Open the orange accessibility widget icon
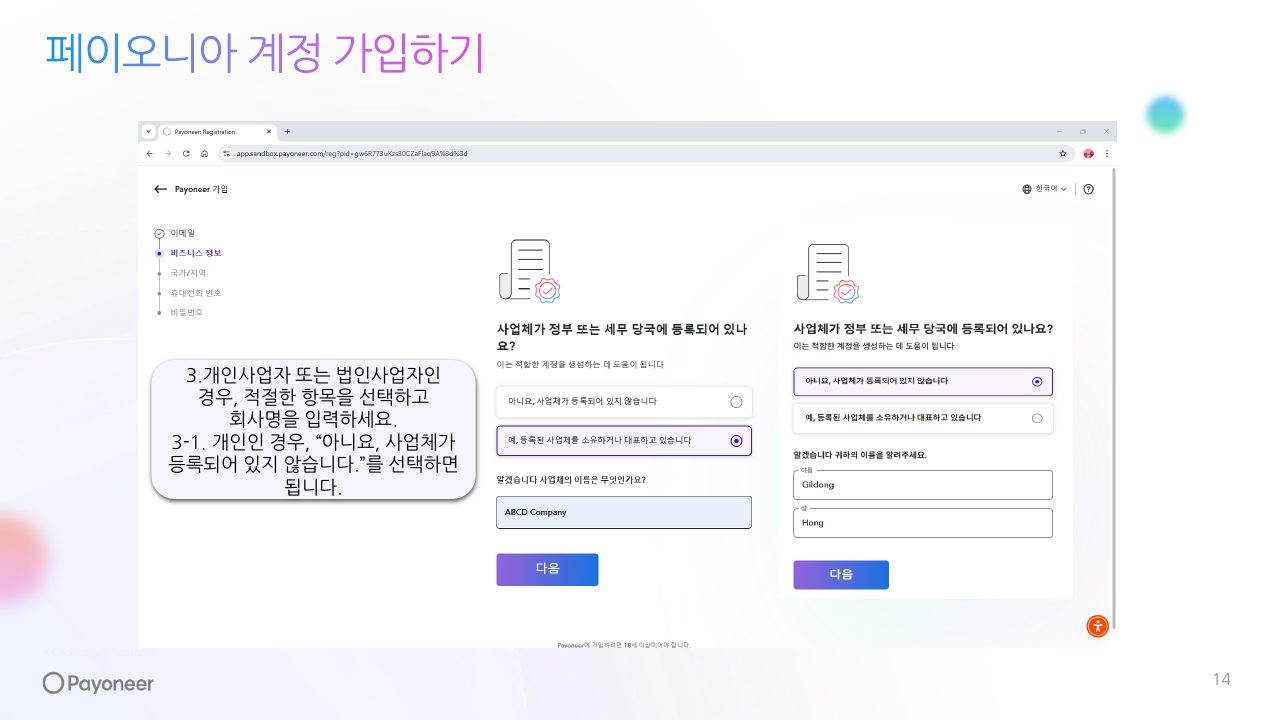 point(1098,627)
